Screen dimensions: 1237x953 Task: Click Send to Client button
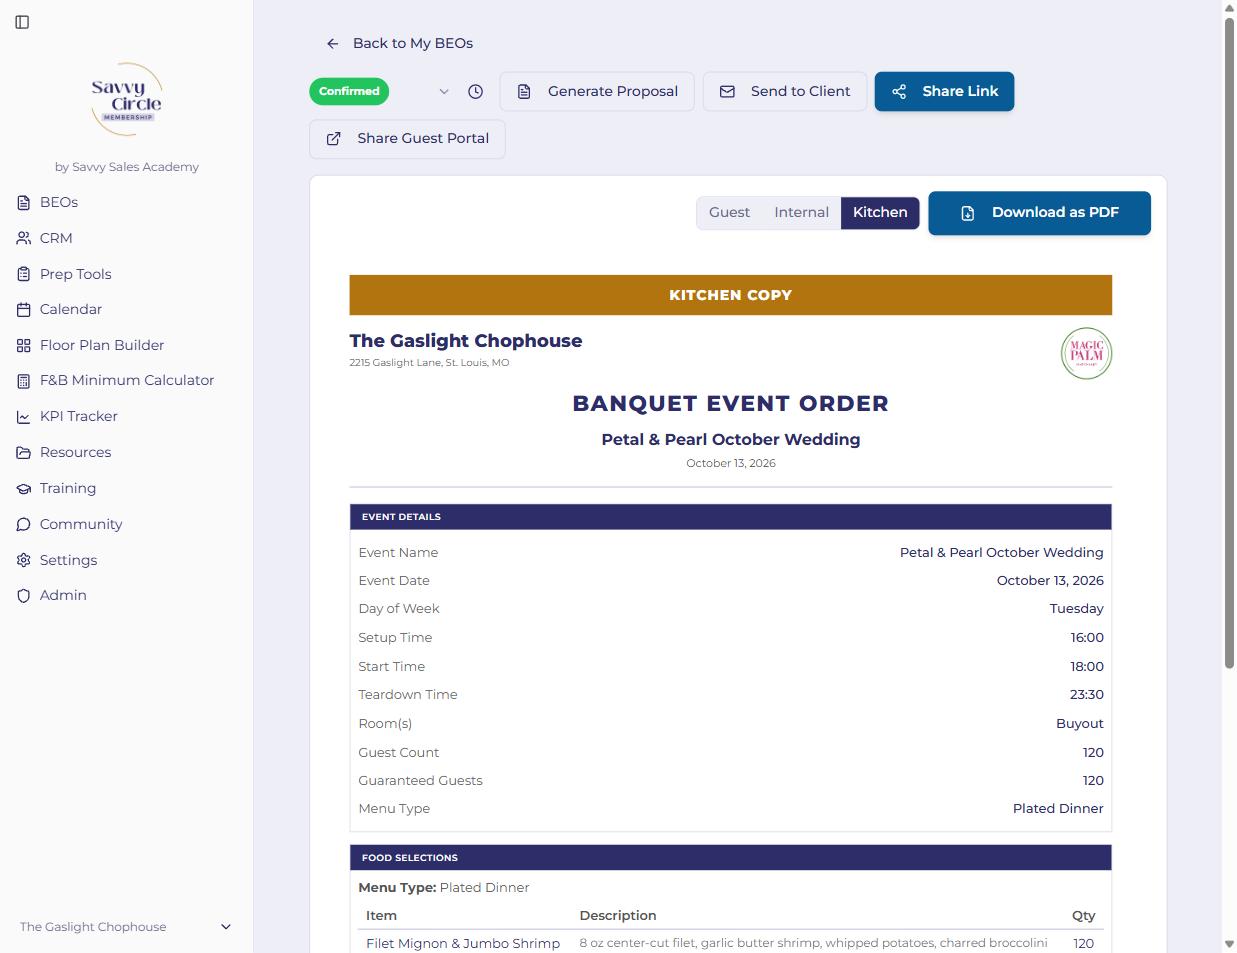785,91
